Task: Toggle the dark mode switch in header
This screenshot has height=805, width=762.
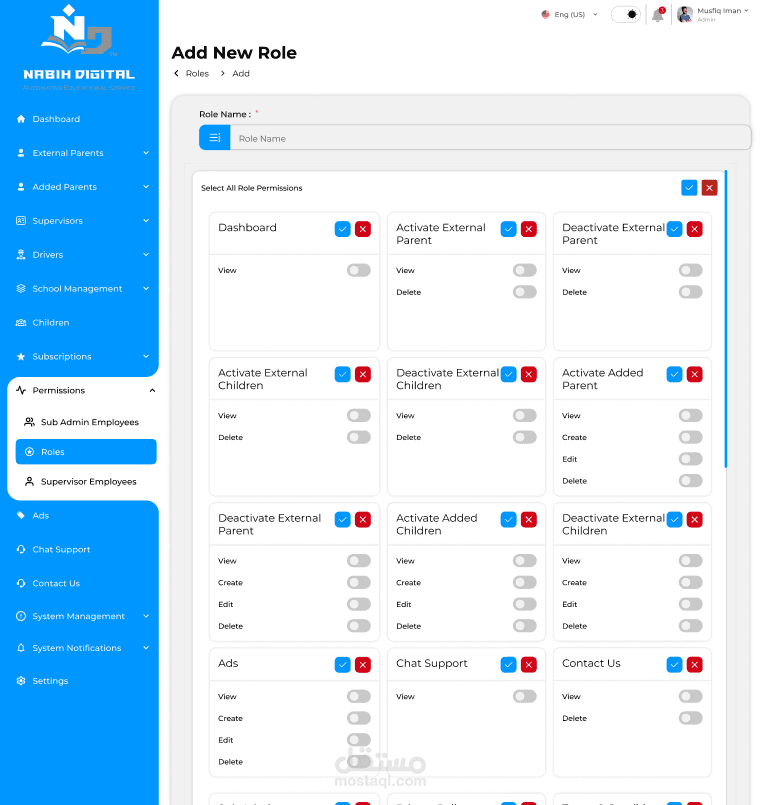Action: [x=626, y=14]
